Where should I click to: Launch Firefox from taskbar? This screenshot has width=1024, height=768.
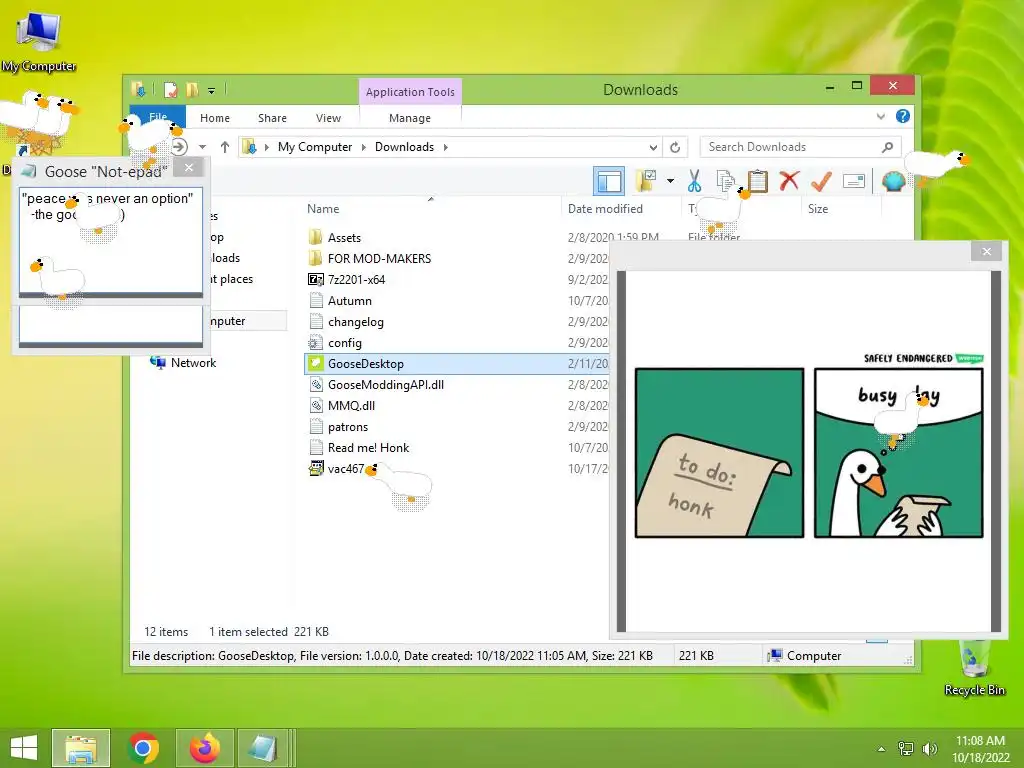pos(205,748)
